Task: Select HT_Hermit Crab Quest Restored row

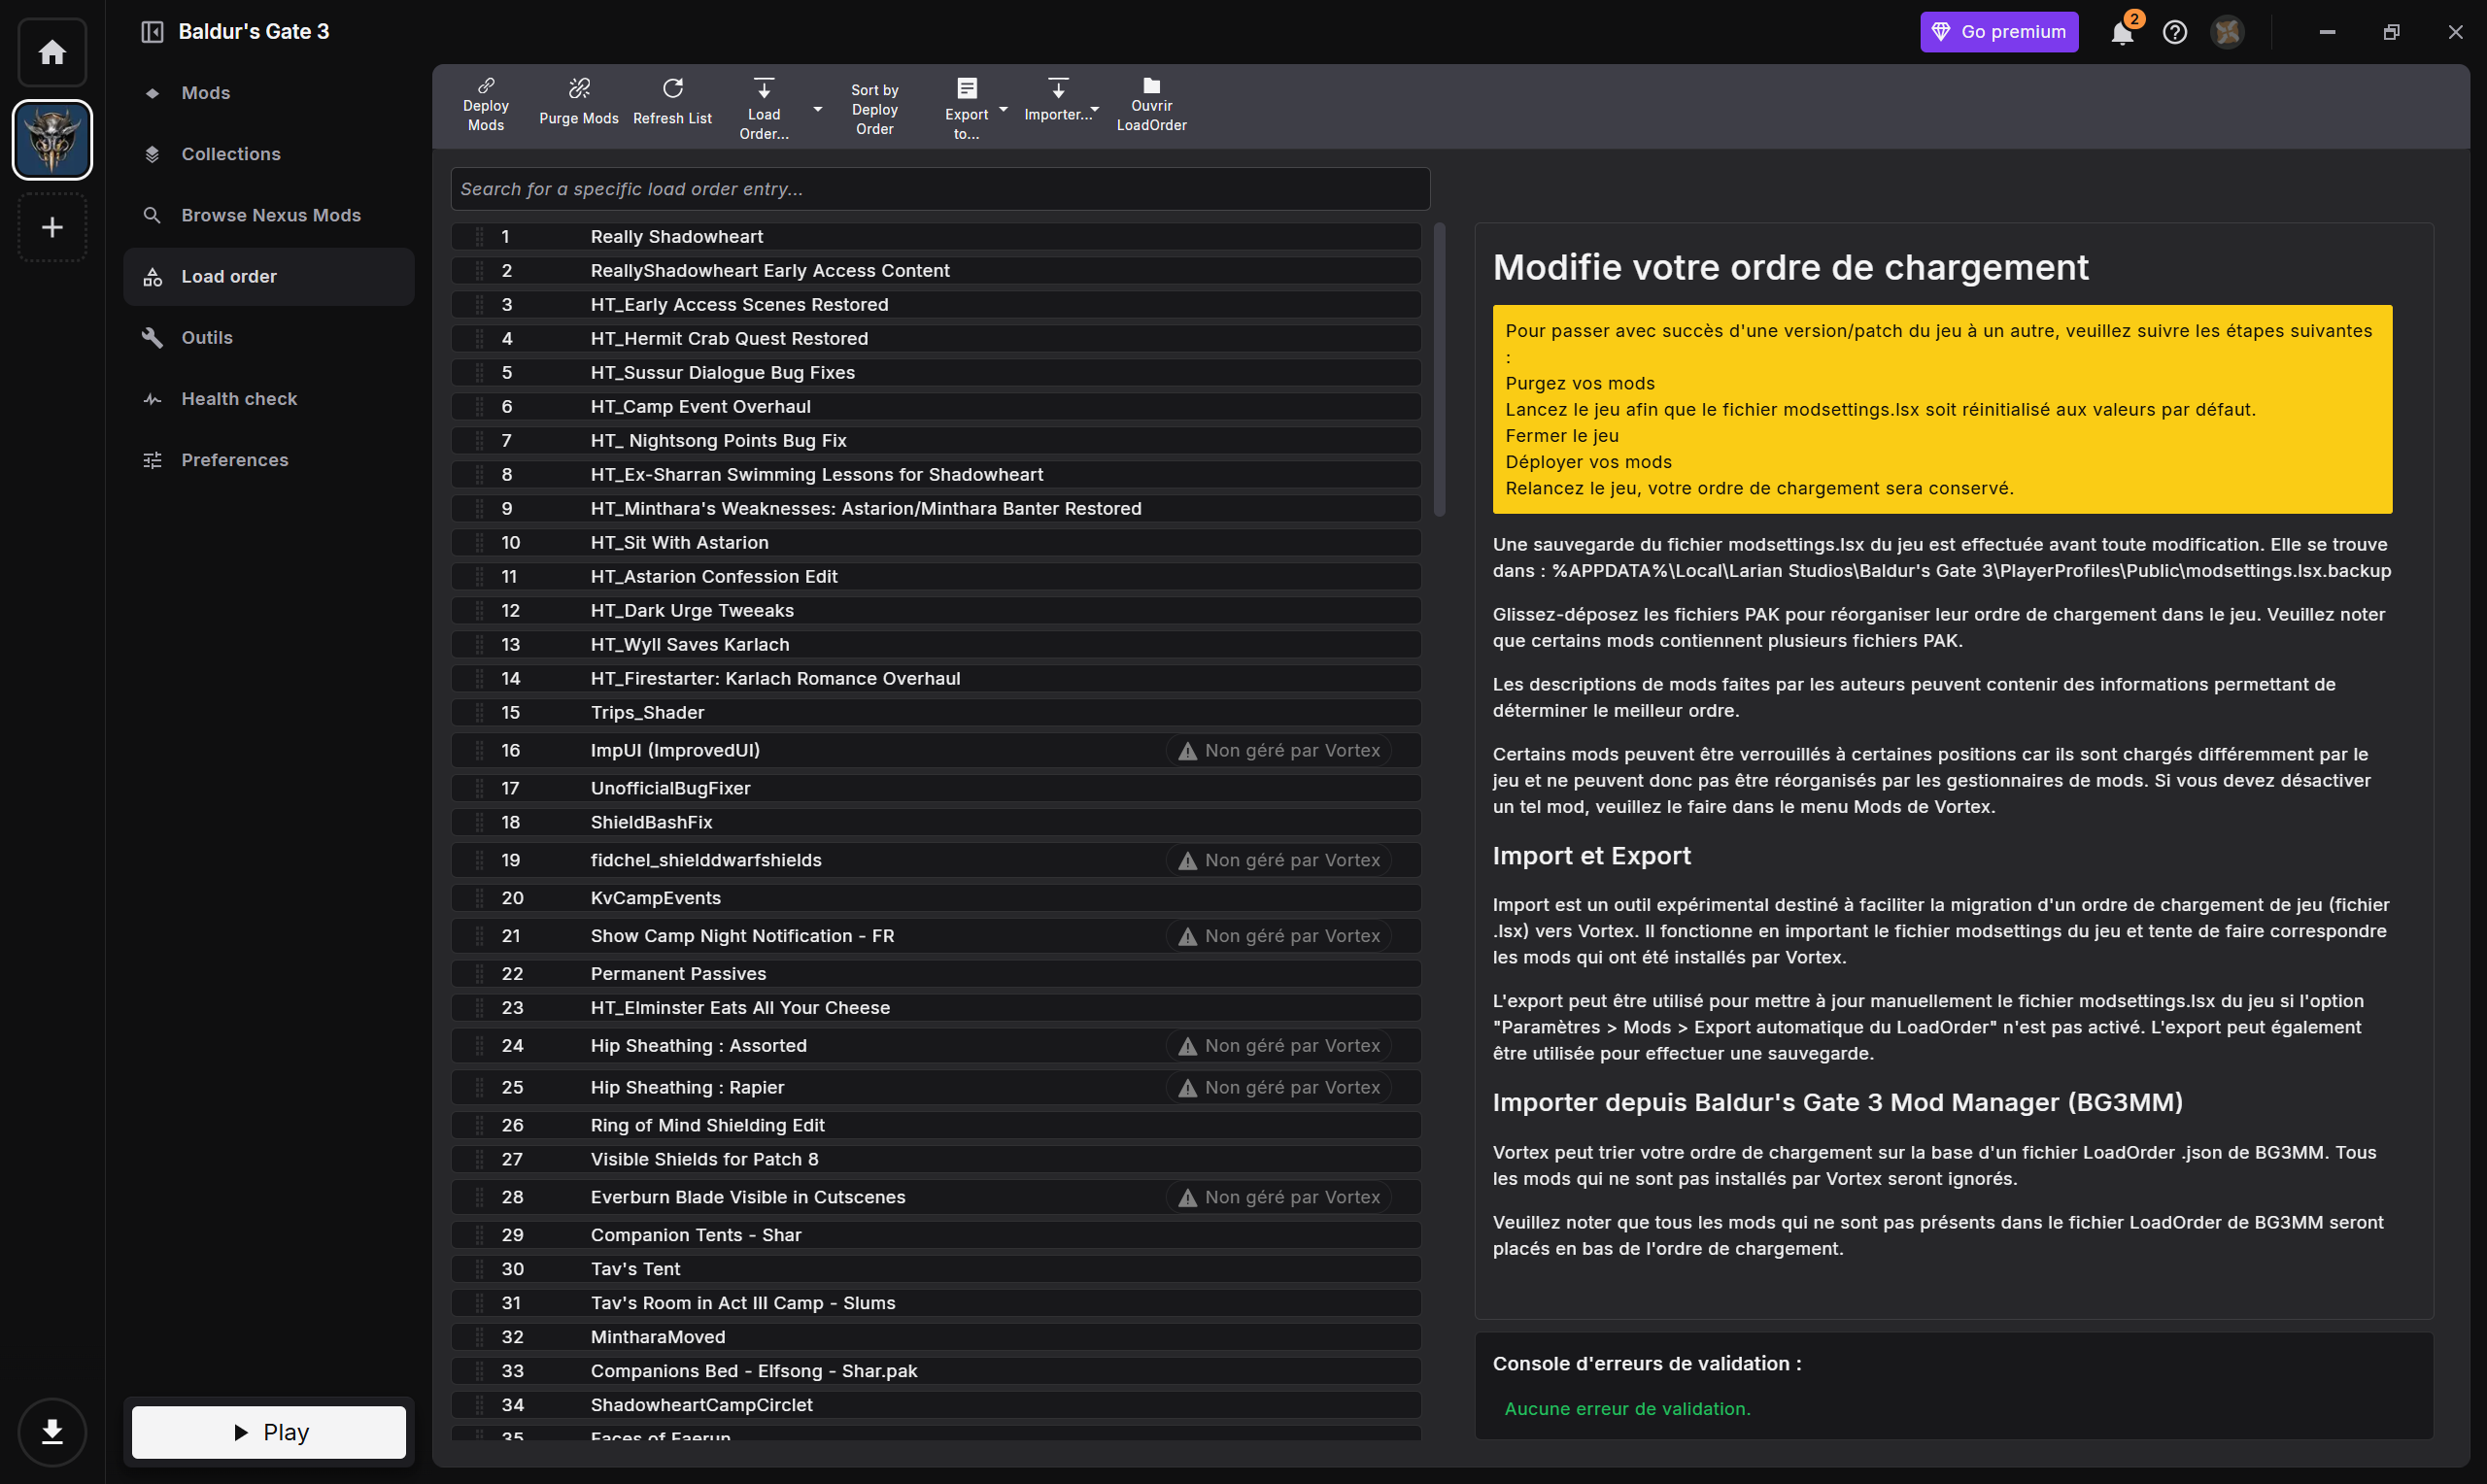Action: tap(936, 339)
